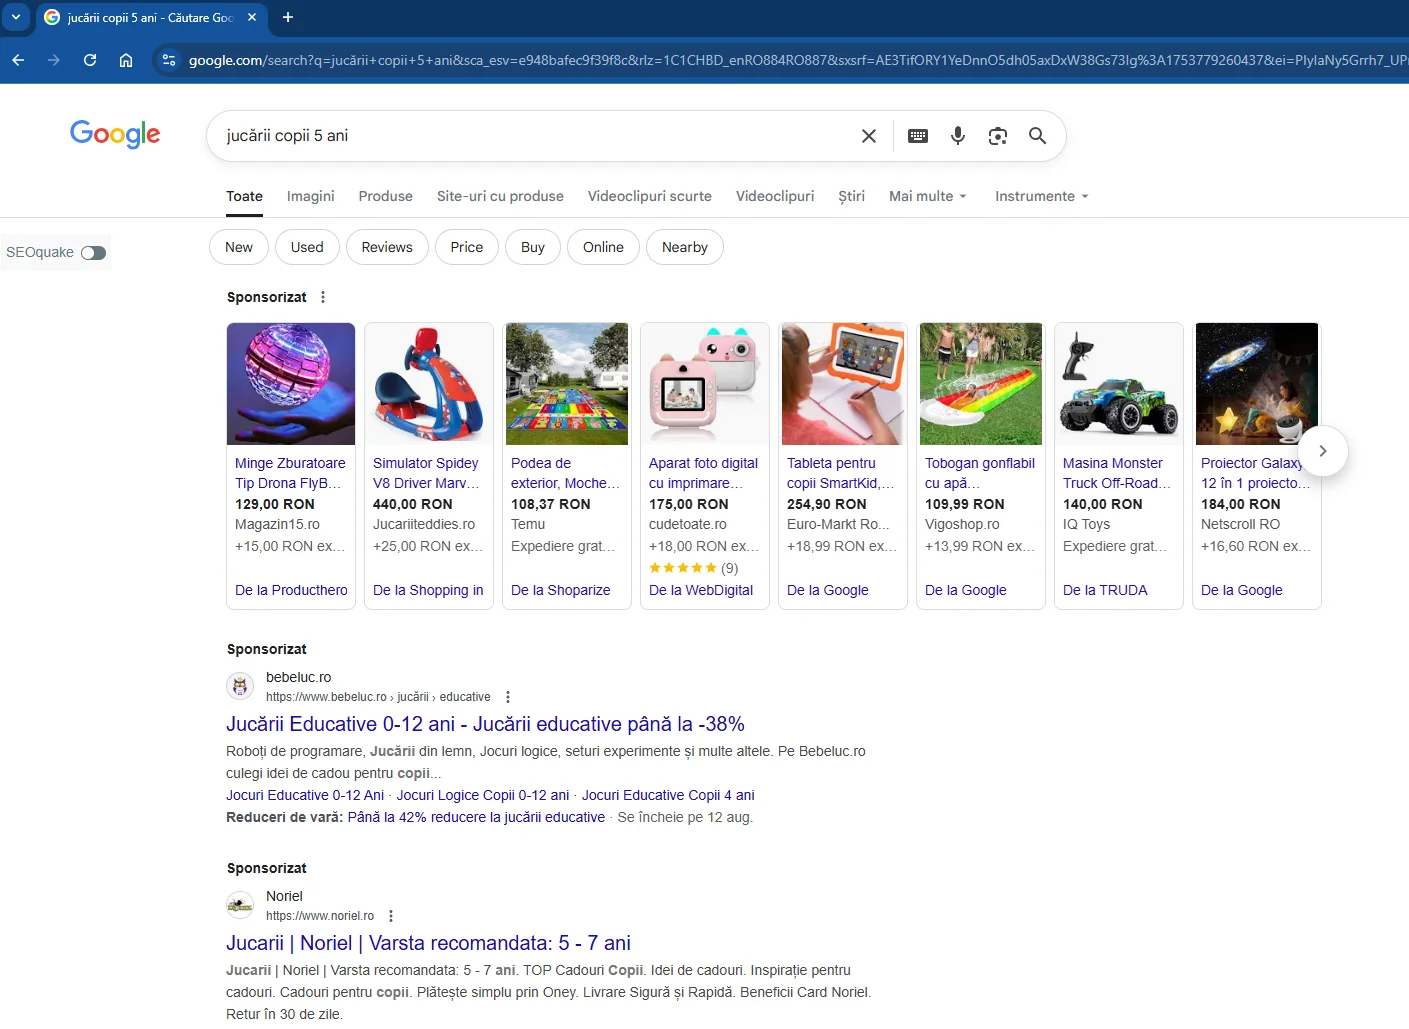Screen dimensions: 1409x1029
Task: Open Google Lens image search
Action: [x=997, y=136]
